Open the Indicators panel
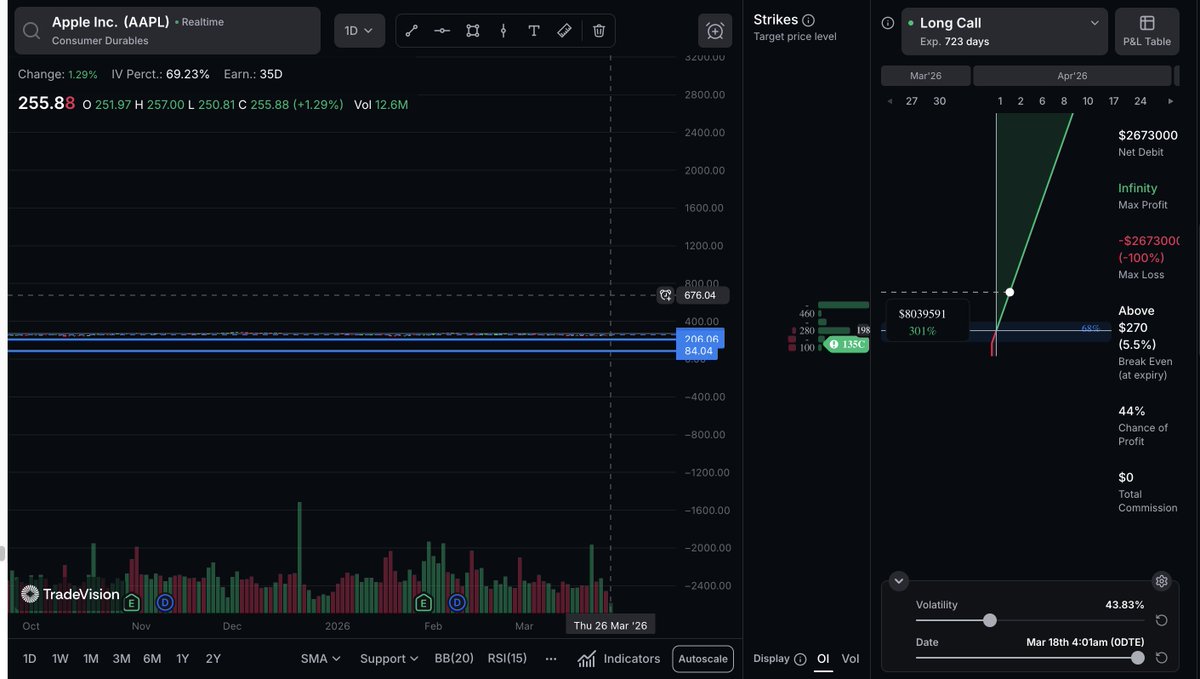This screenshot has height=679, width=1200. [619, 659]
